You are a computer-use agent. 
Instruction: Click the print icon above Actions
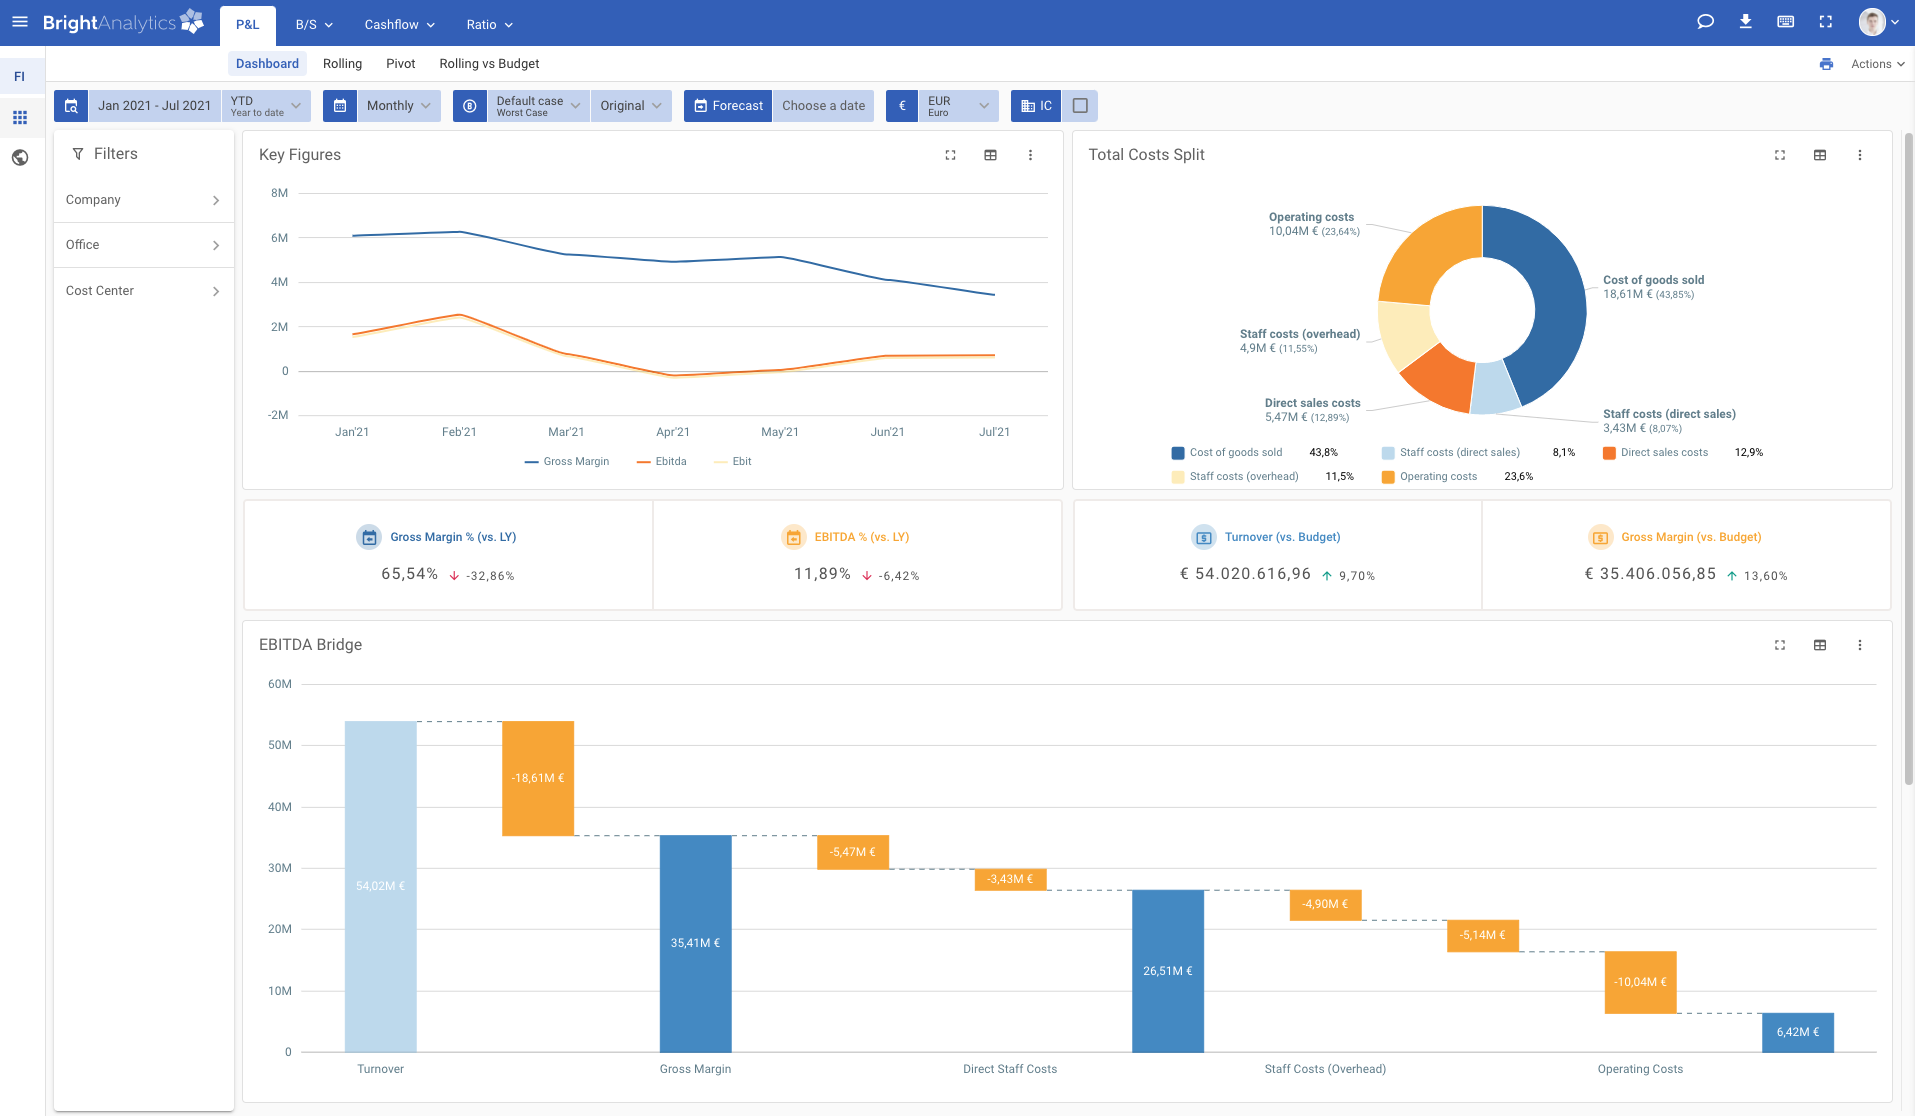tap(1827, 63)
